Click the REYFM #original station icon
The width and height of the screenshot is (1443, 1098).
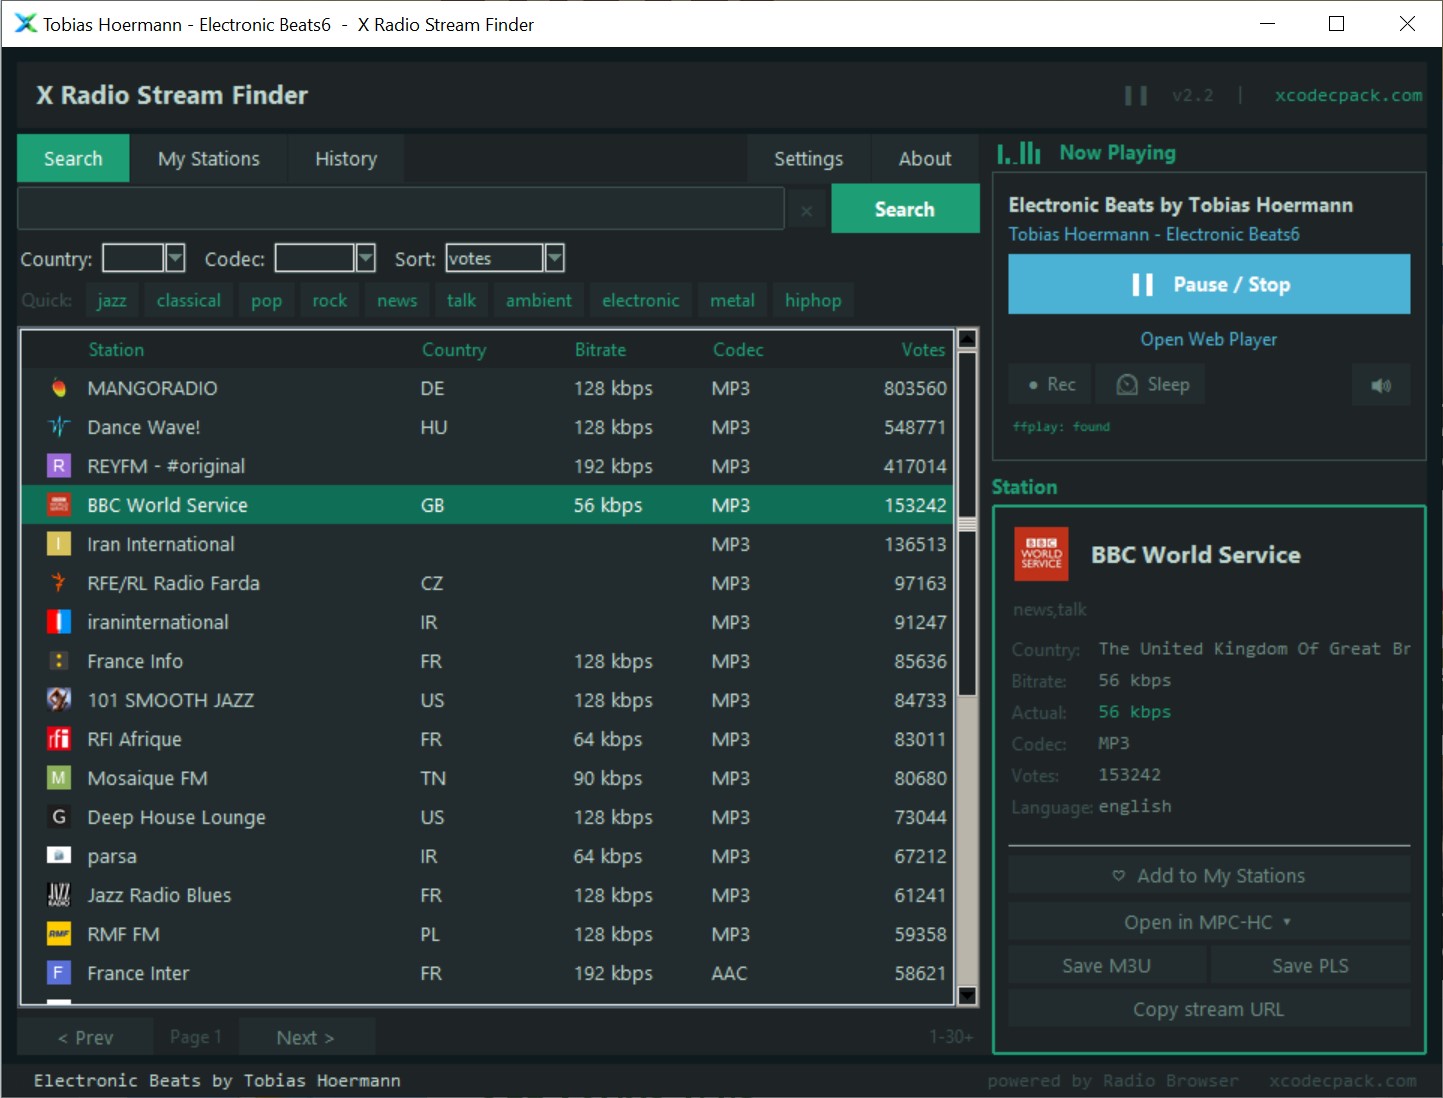click(x=59, y=466)
